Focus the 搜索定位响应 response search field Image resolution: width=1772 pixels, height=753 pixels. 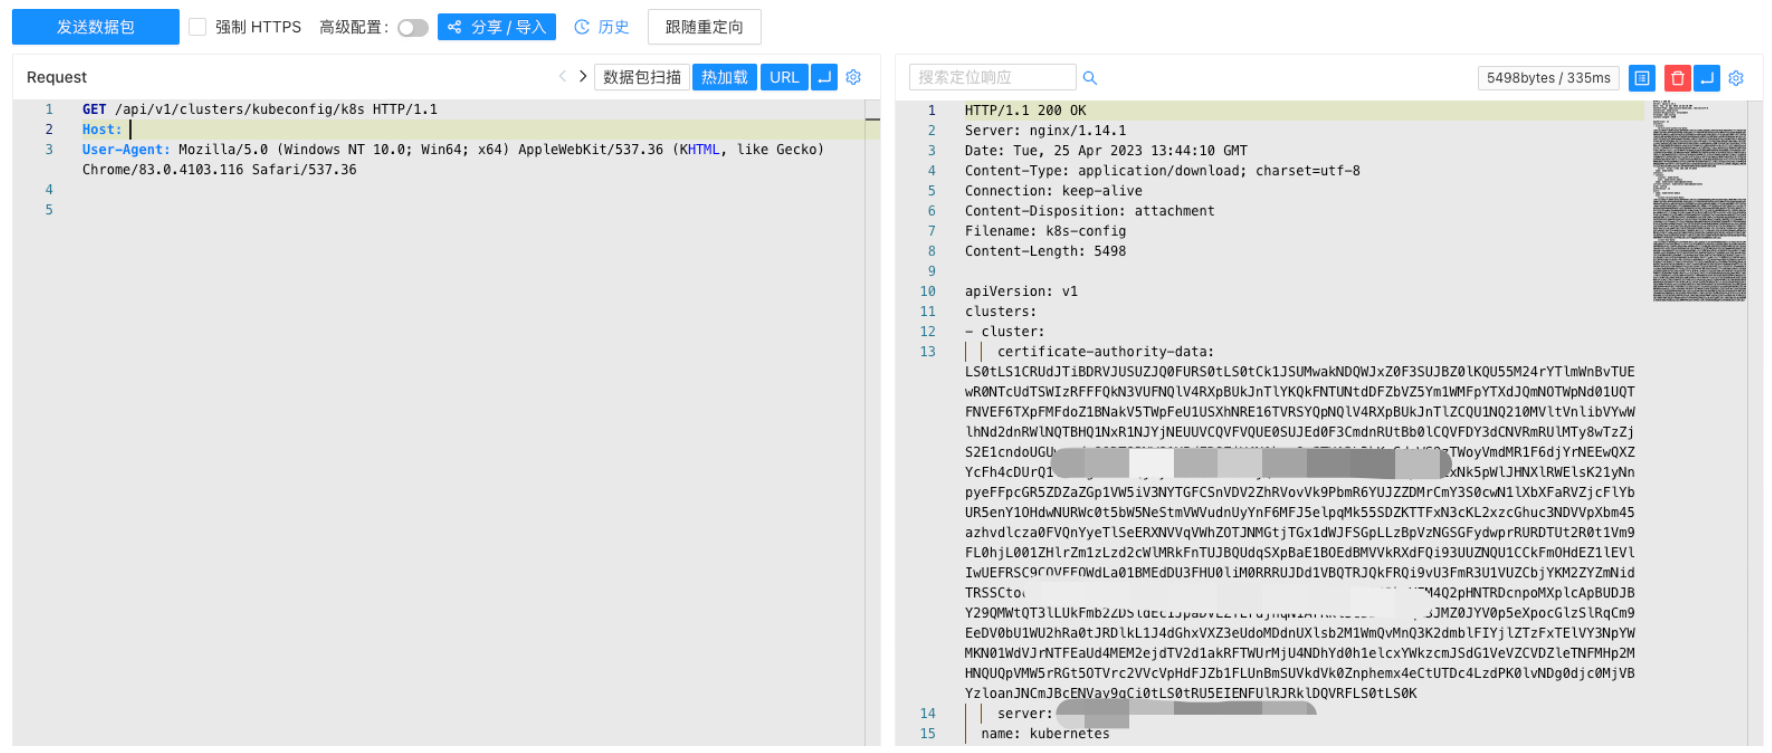point(991,77)
